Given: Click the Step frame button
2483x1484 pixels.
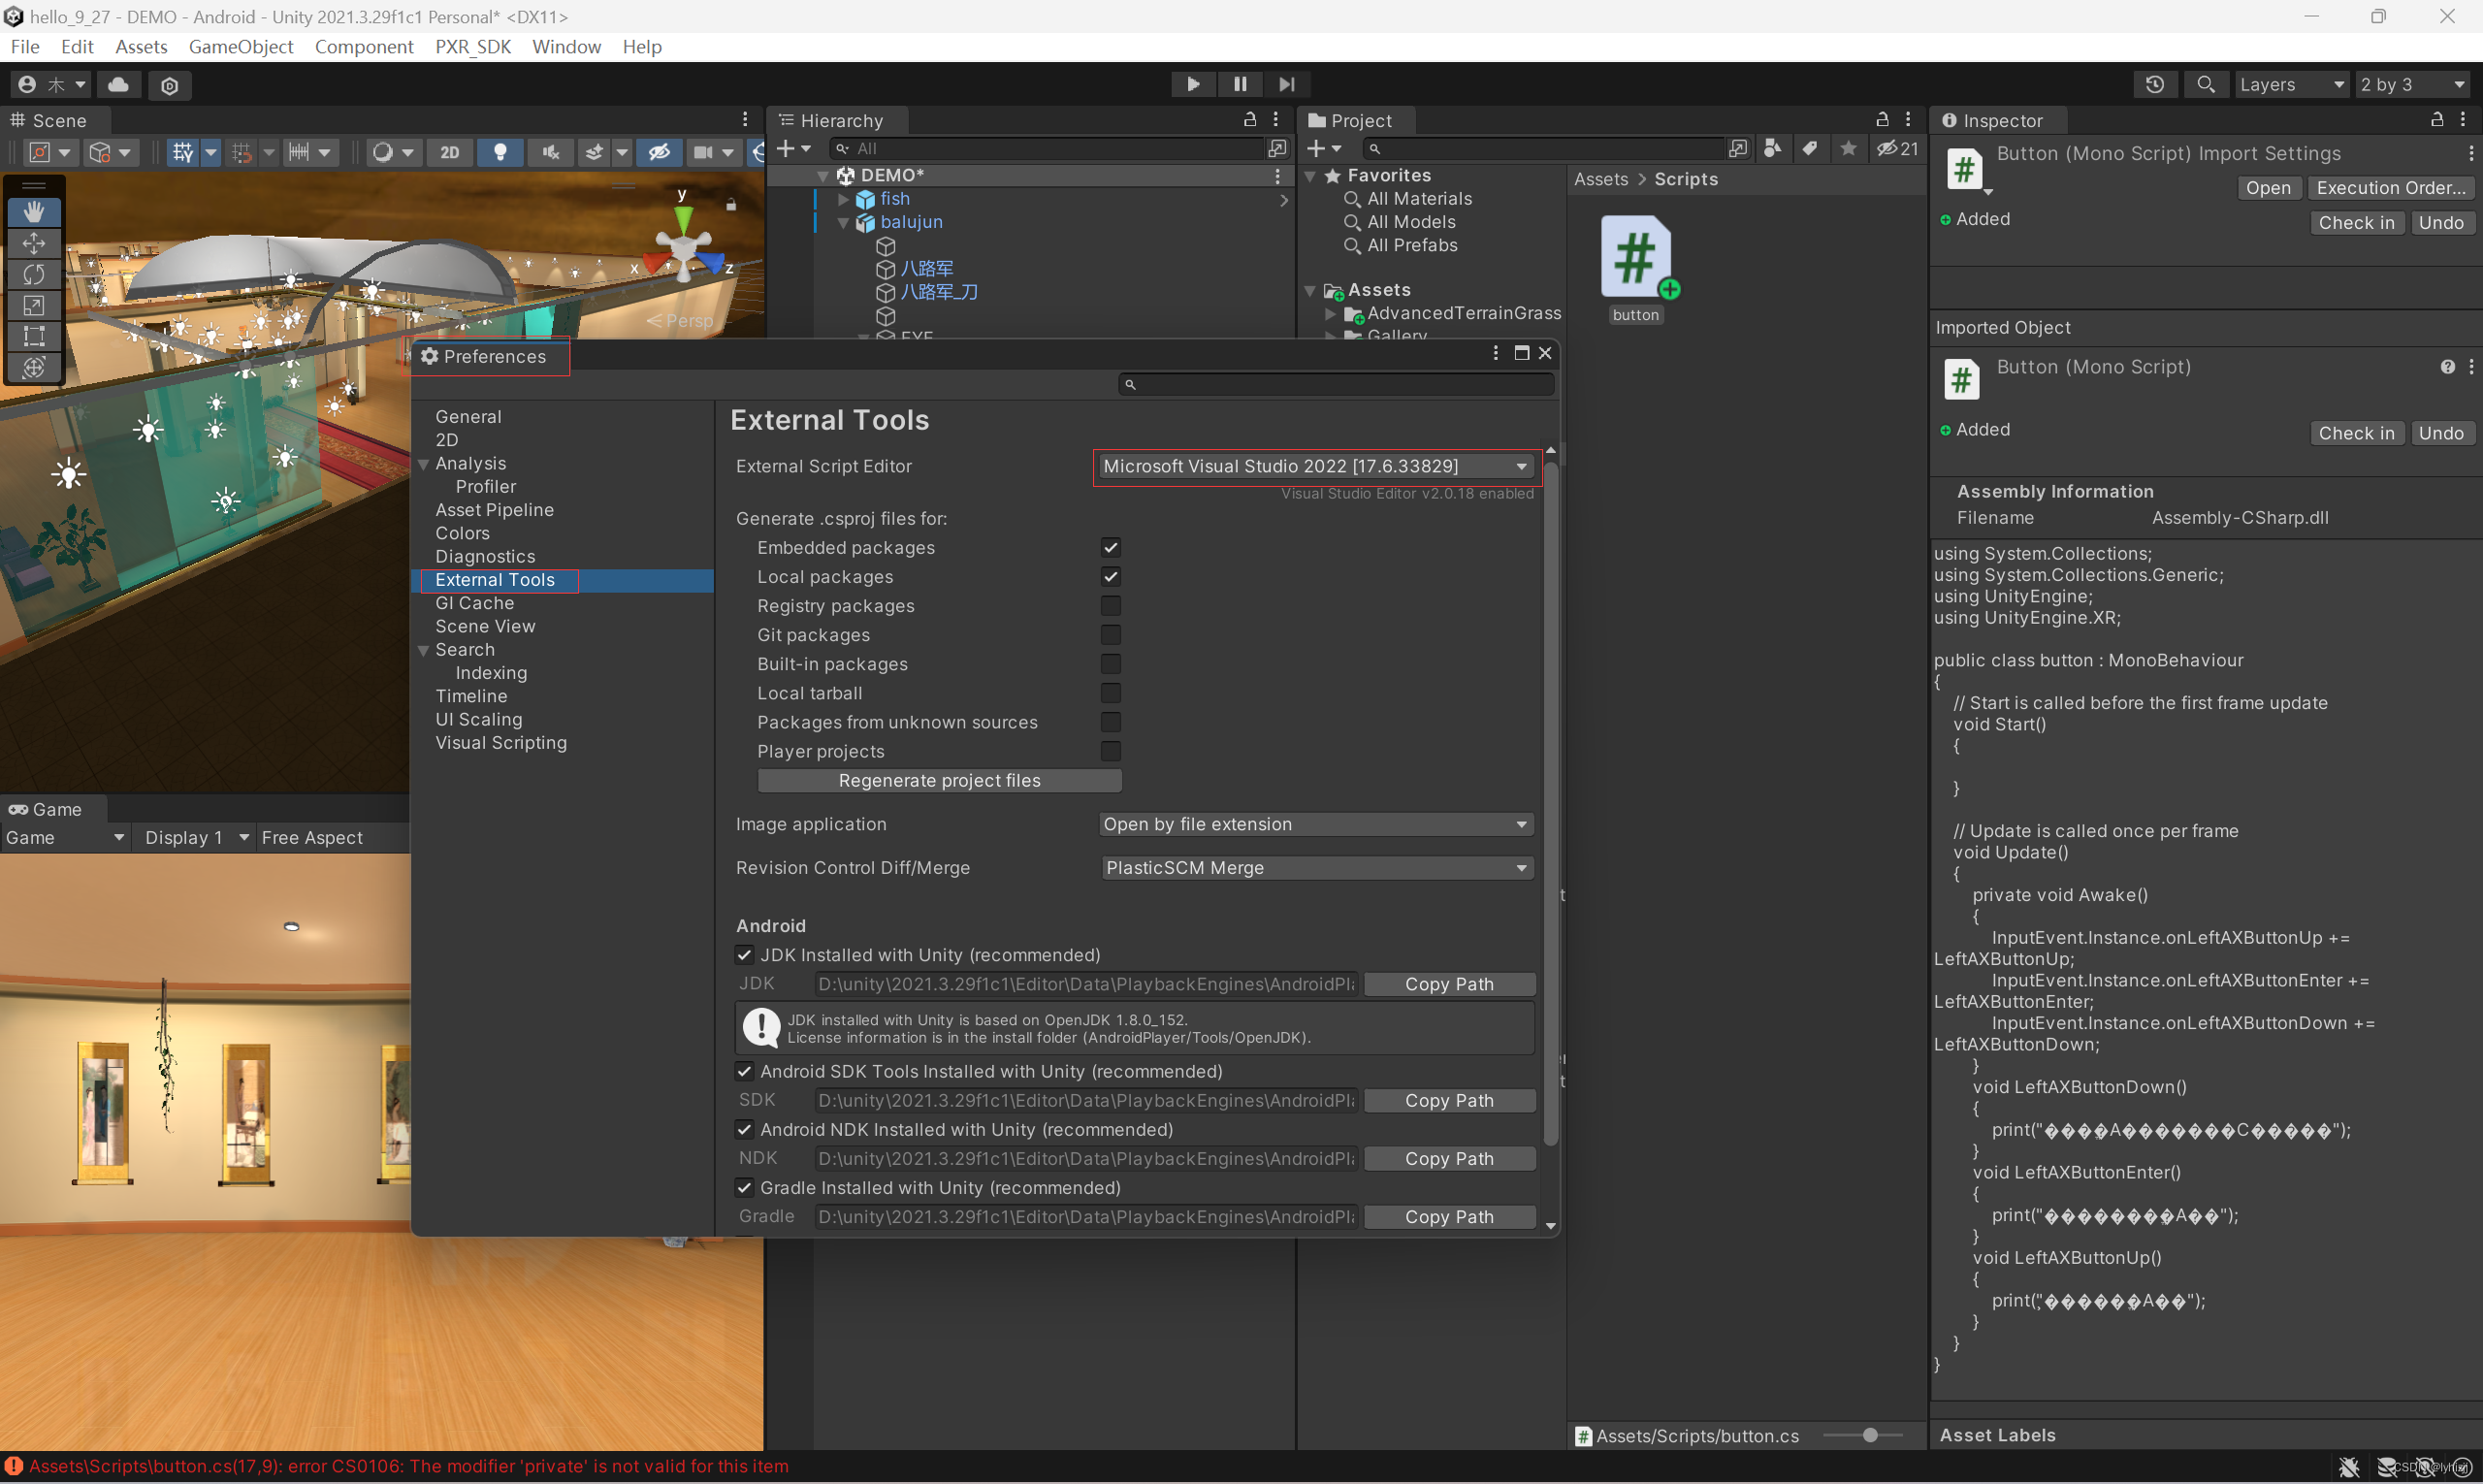Looking at the screenshot, I should (1286, 85).
